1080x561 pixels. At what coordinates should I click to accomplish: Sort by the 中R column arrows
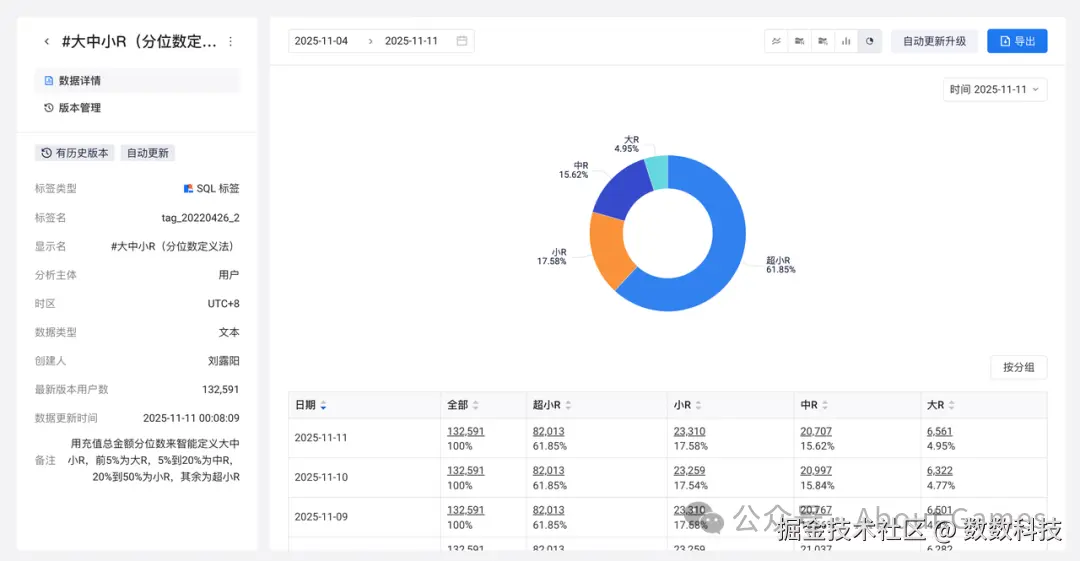825,405
